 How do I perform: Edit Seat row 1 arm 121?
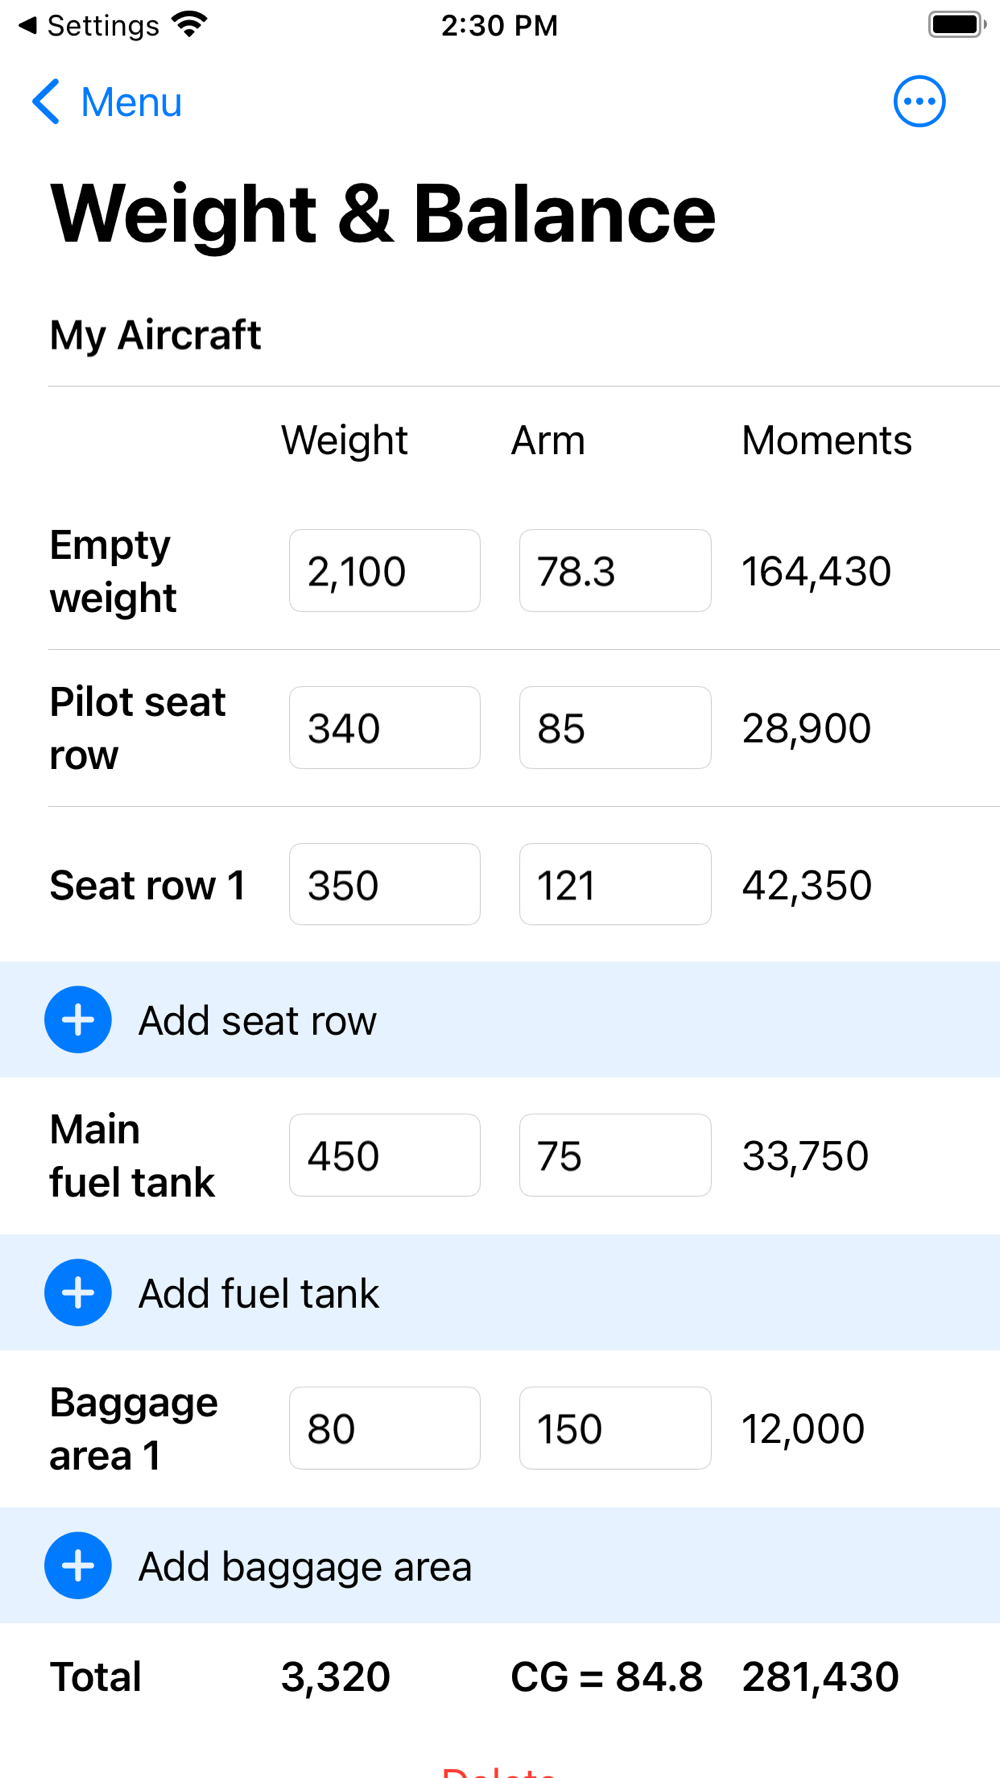(x=615, y=885)
